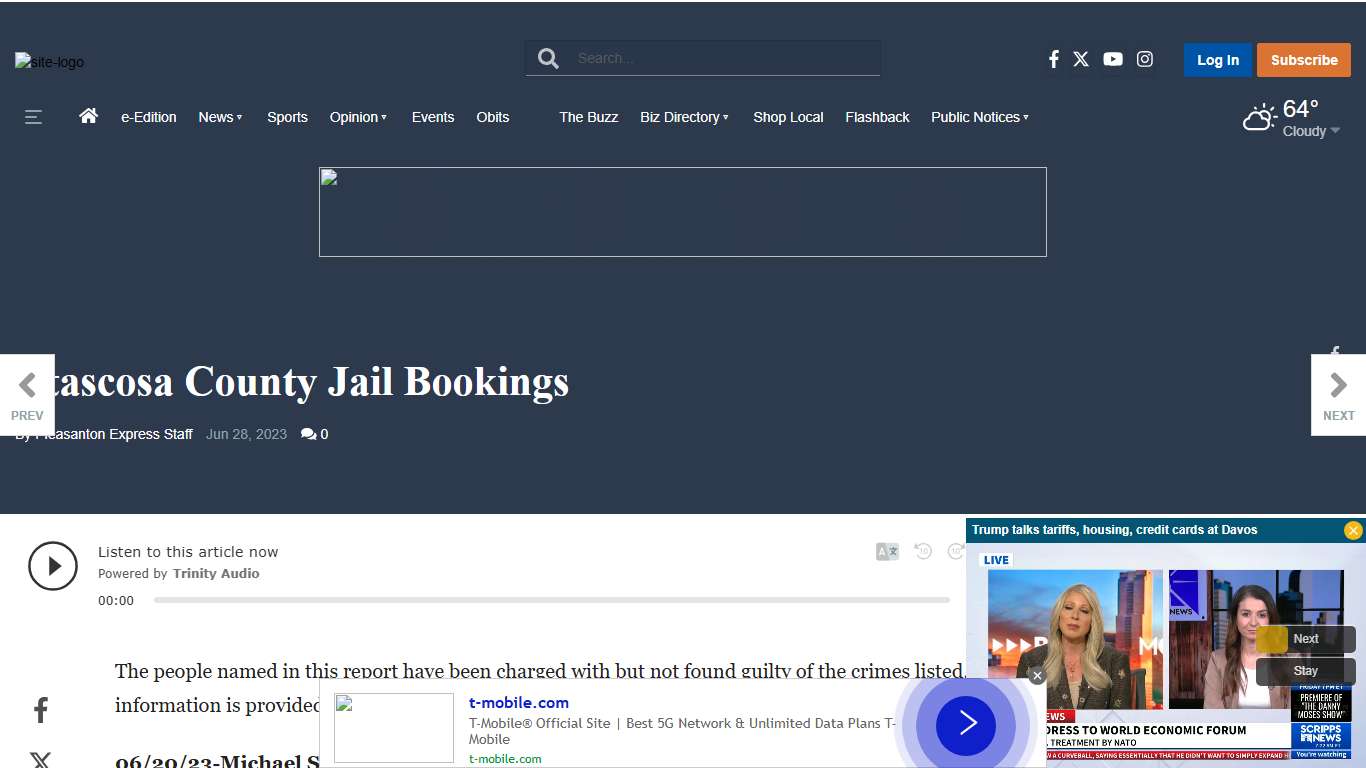Open the Instagram icon in header
The image size is (1366, 768).
[1145, 59]
